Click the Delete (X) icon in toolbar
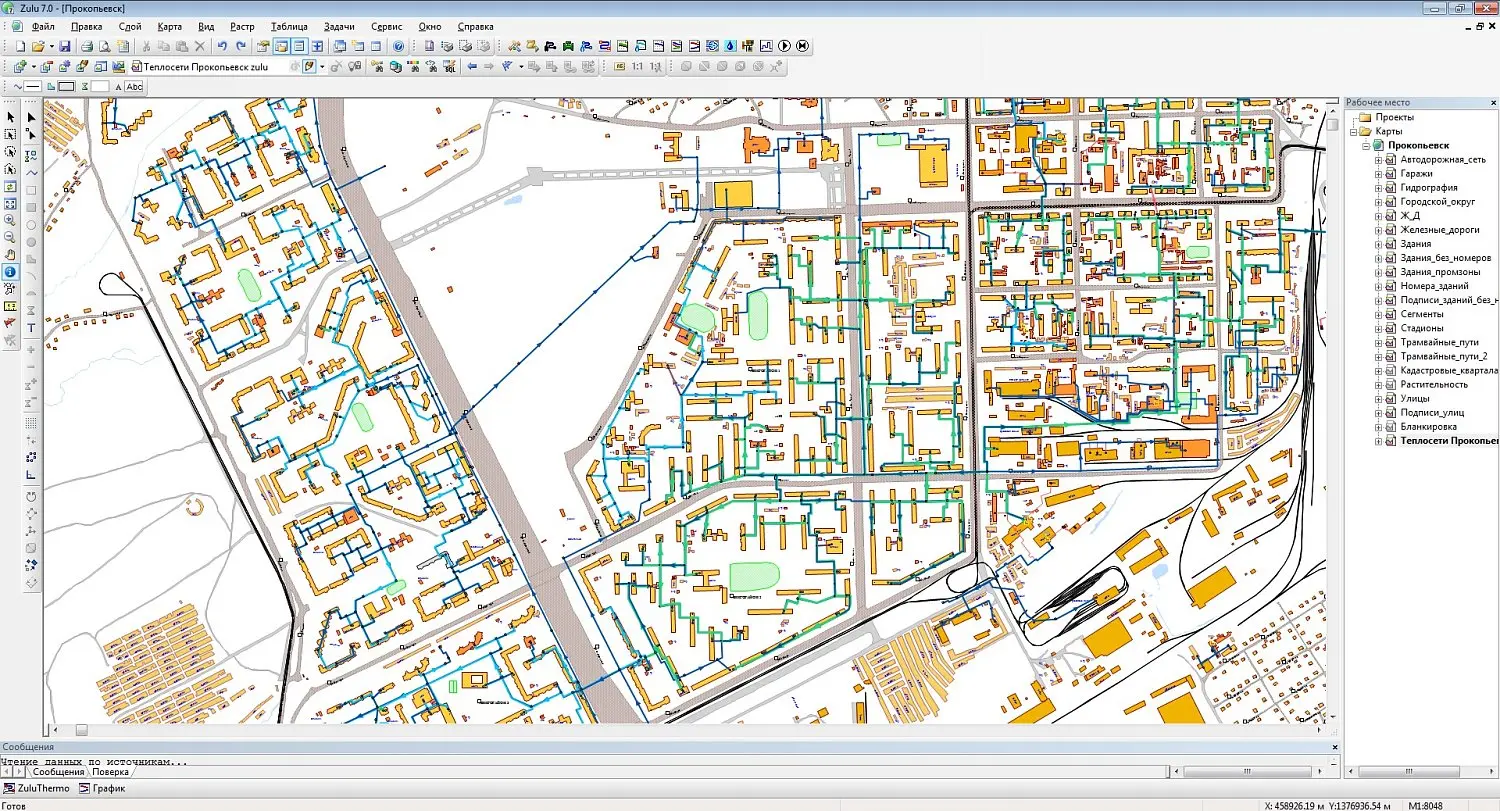Screen dimensions: 1500x811 point(200,46)
